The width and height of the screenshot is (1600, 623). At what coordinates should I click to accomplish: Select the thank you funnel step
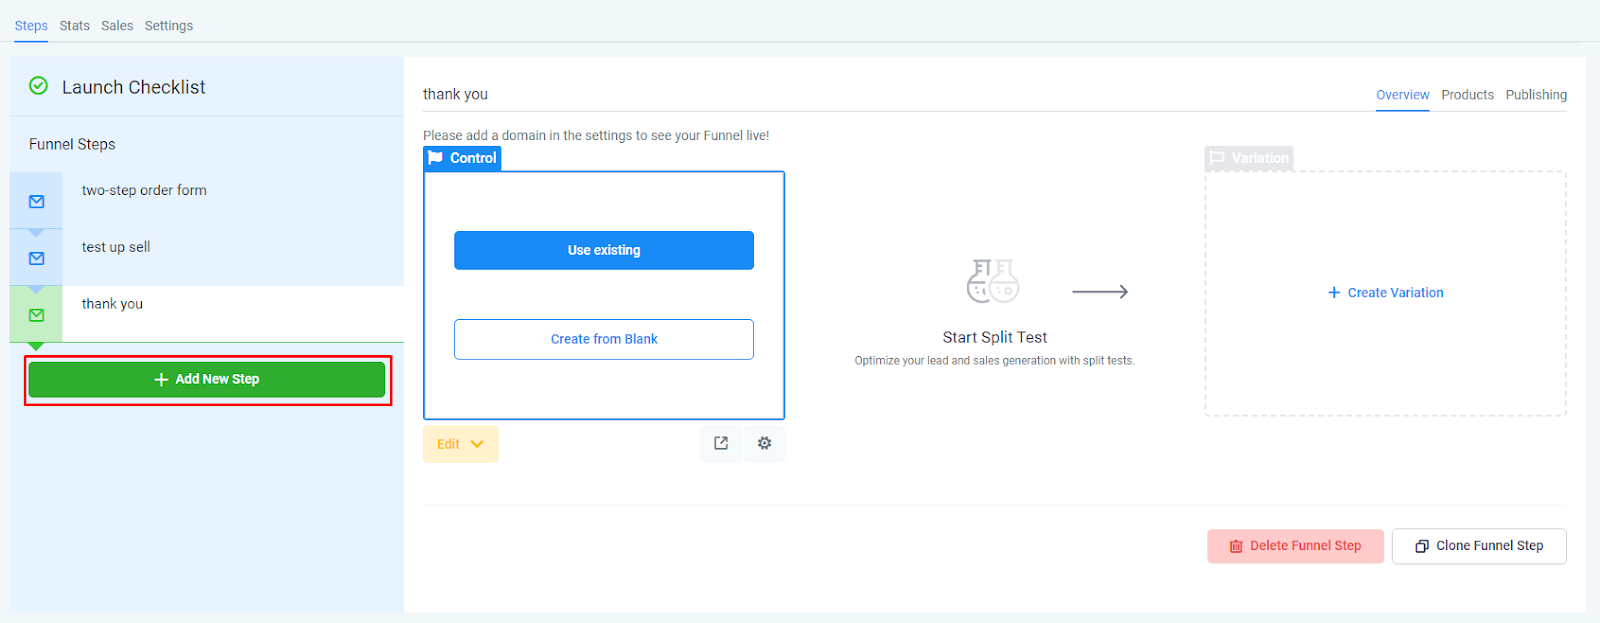tap(207, 314)
